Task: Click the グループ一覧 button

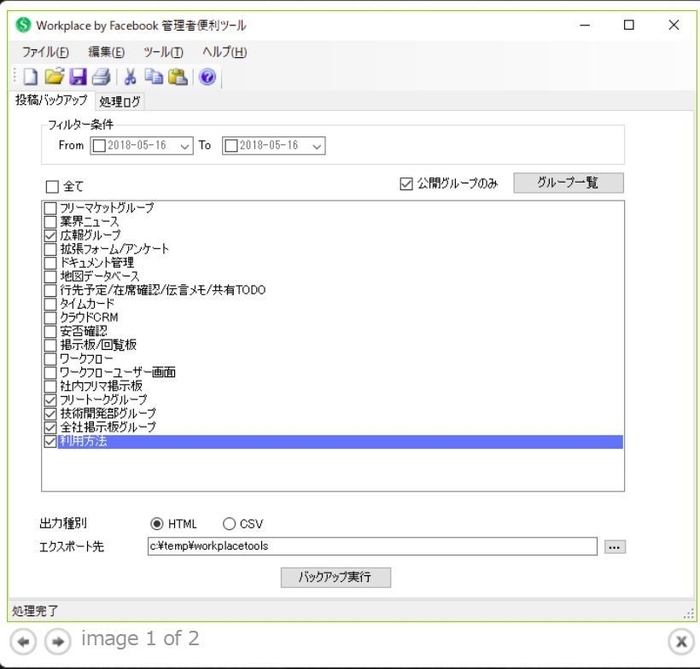Action: (568, 183)
